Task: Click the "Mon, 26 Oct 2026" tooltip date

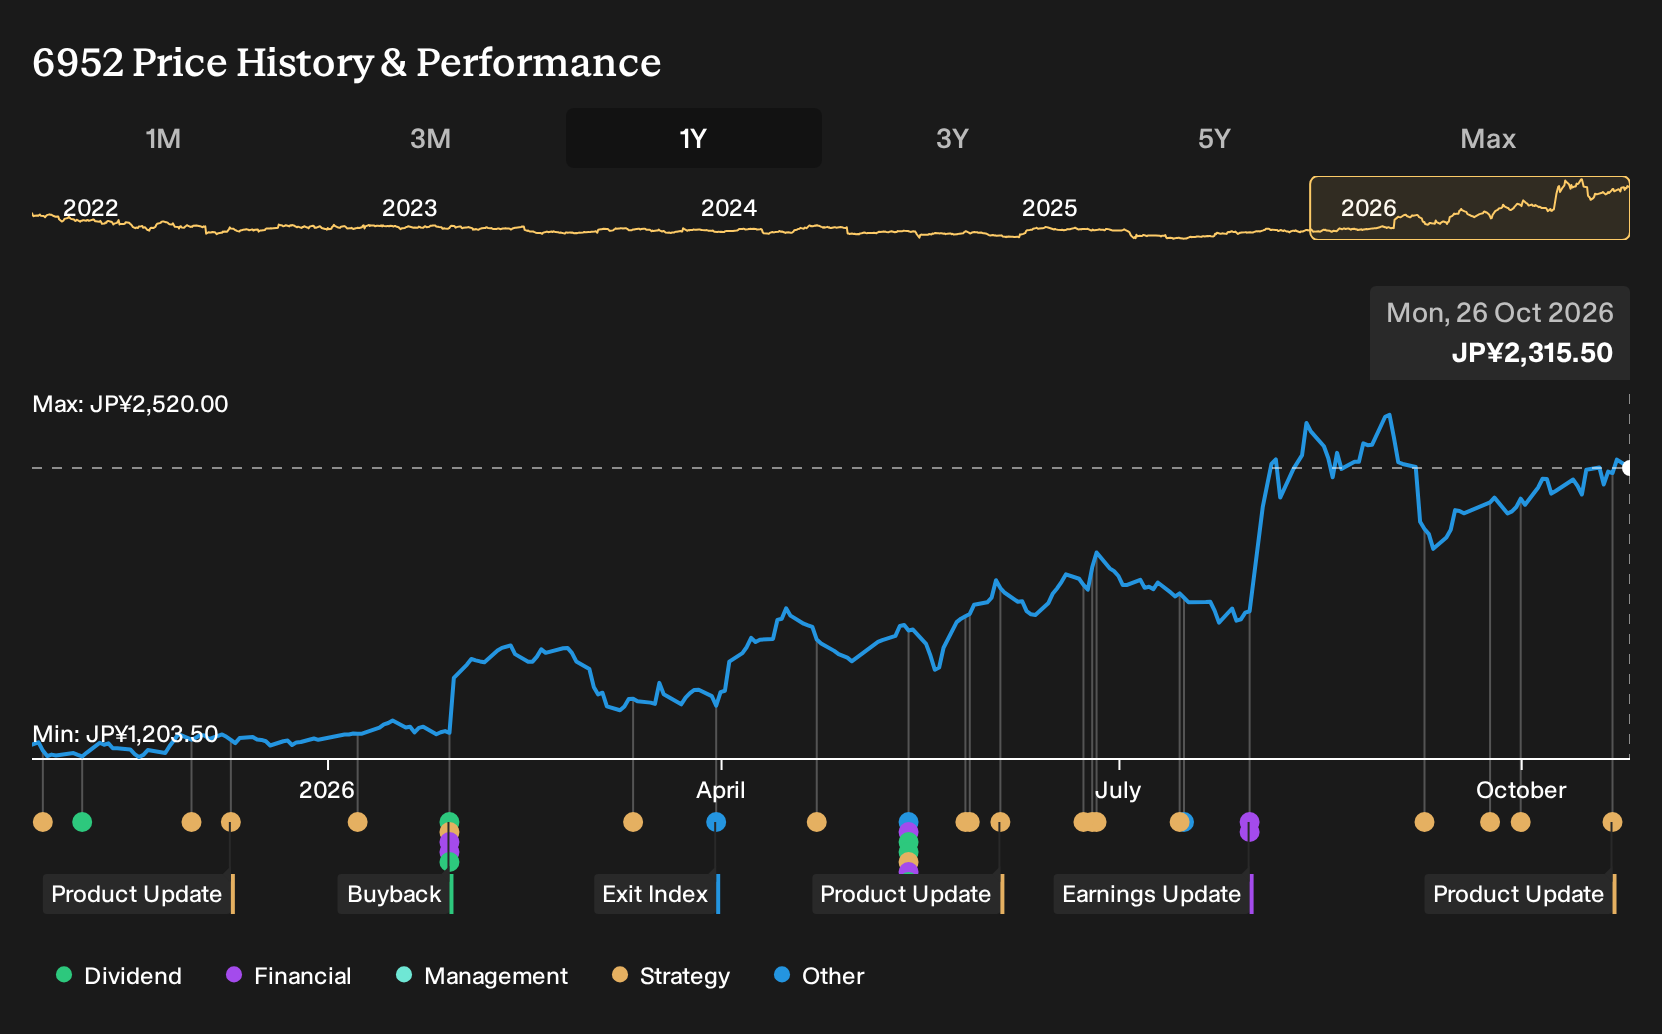Action: click(x=1499, y=313)
